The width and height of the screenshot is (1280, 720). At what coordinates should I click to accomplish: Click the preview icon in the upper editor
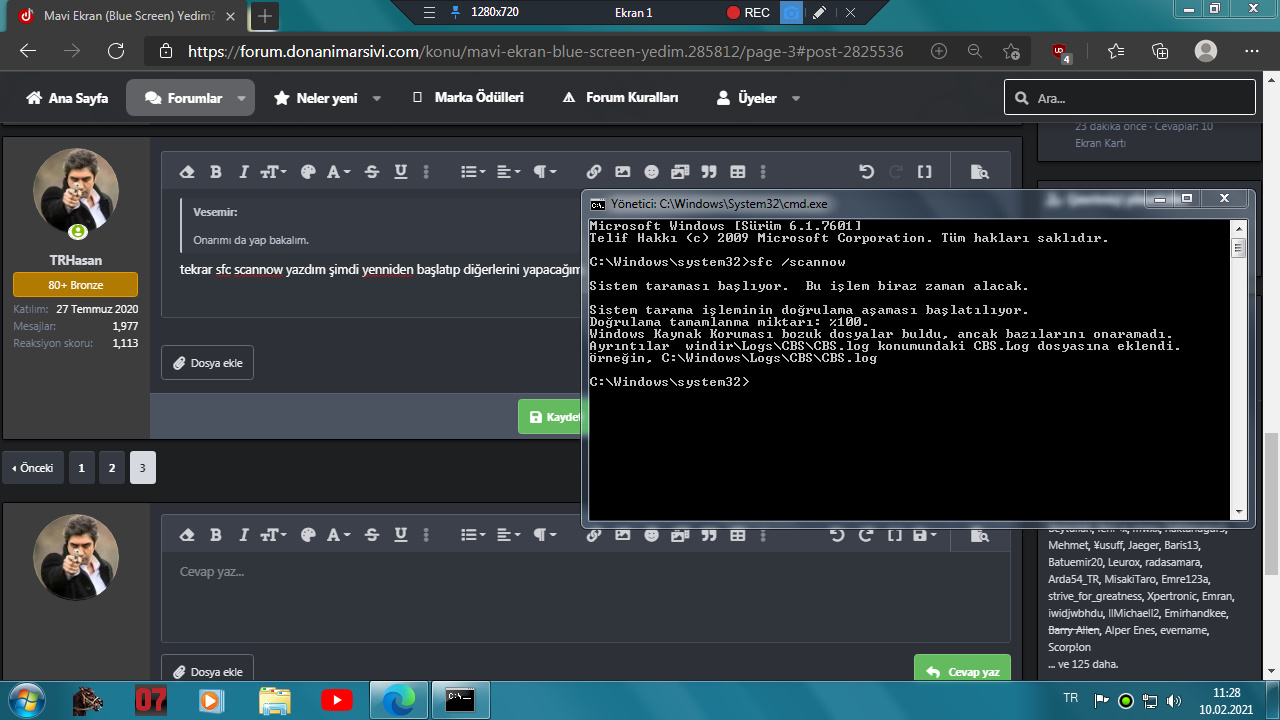pyautogui.click(x=979, y=172)
